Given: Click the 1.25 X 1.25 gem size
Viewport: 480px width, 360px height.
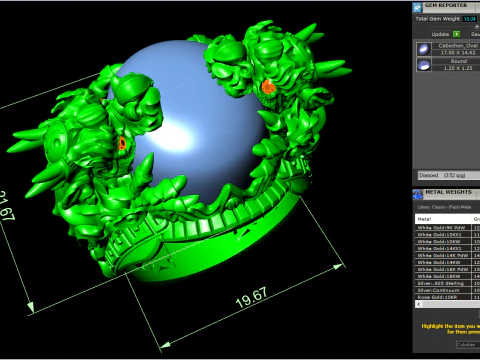Looking at the screenshot, I should tap(458, 68).
